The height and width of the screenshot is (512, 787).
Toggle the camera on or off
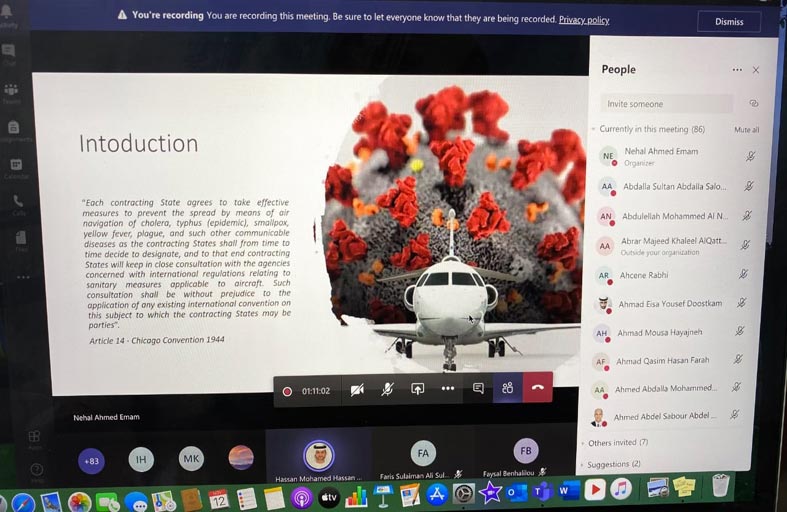(x=357, y=389)
